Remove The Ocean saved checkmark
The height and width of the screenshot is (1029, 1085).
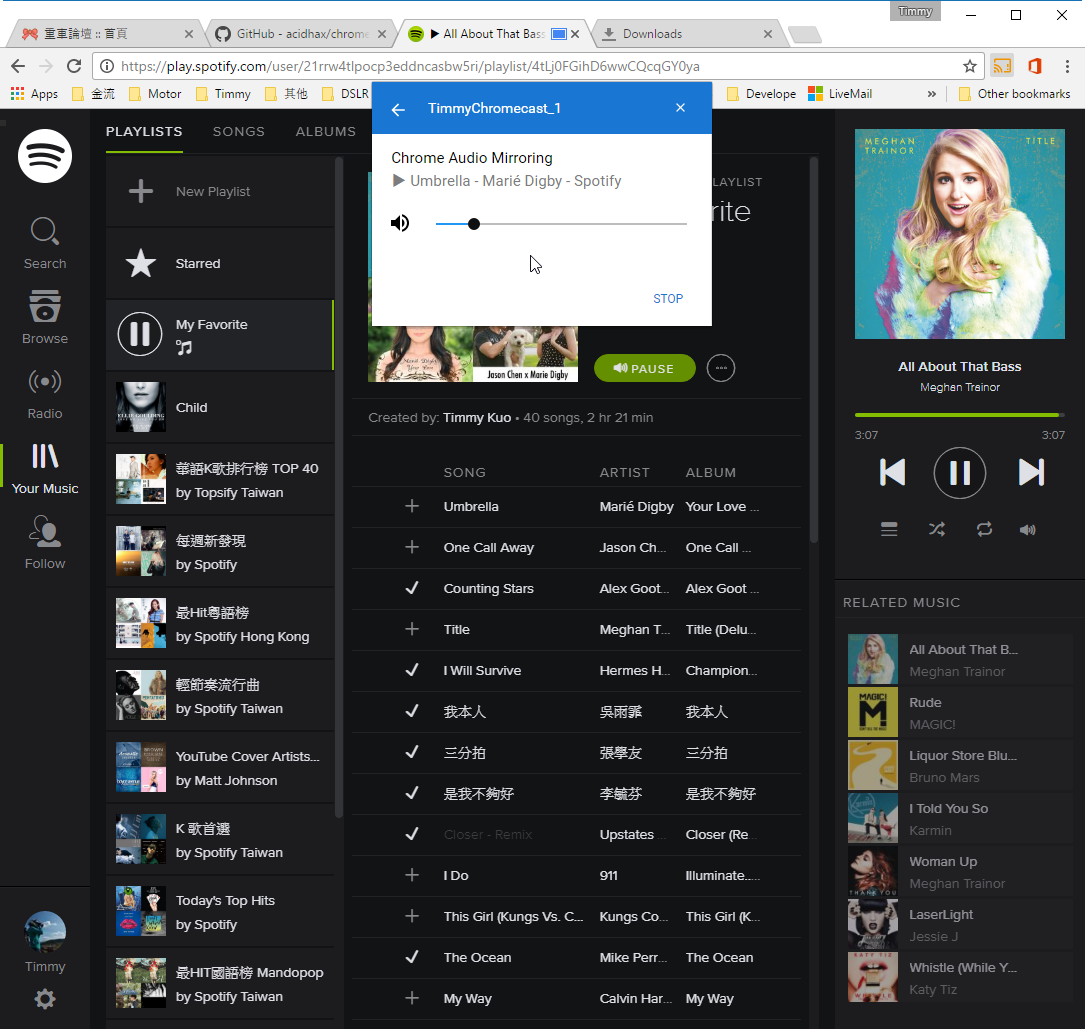coord(412,957)
